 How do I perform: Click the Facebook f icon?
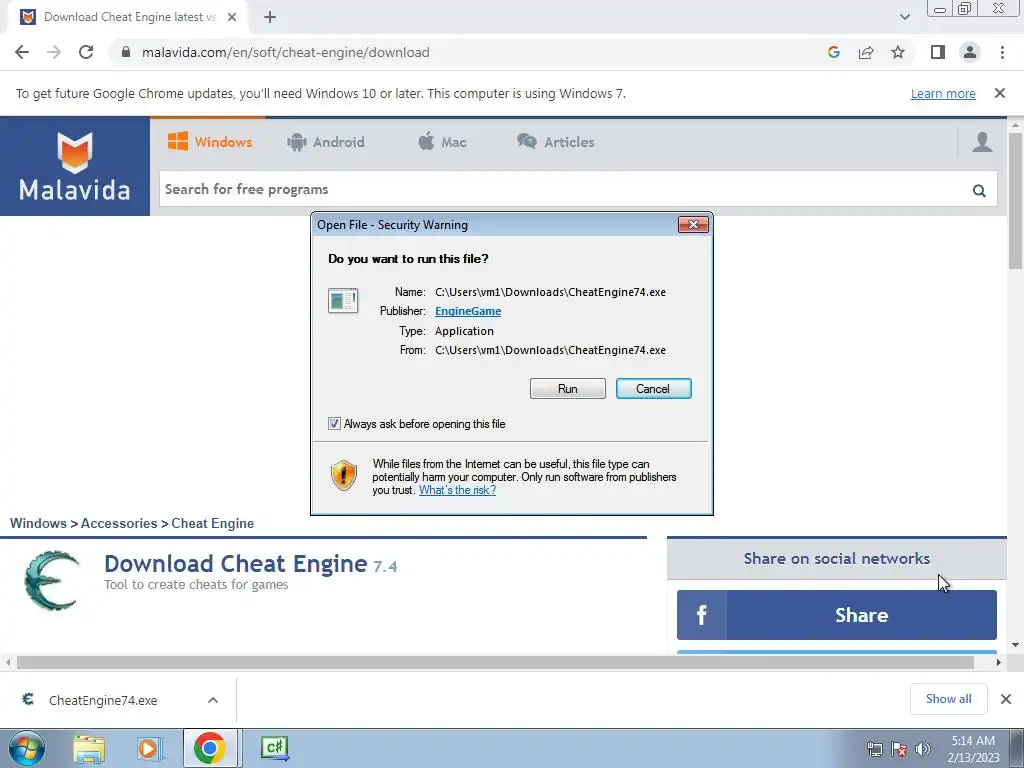701,615
